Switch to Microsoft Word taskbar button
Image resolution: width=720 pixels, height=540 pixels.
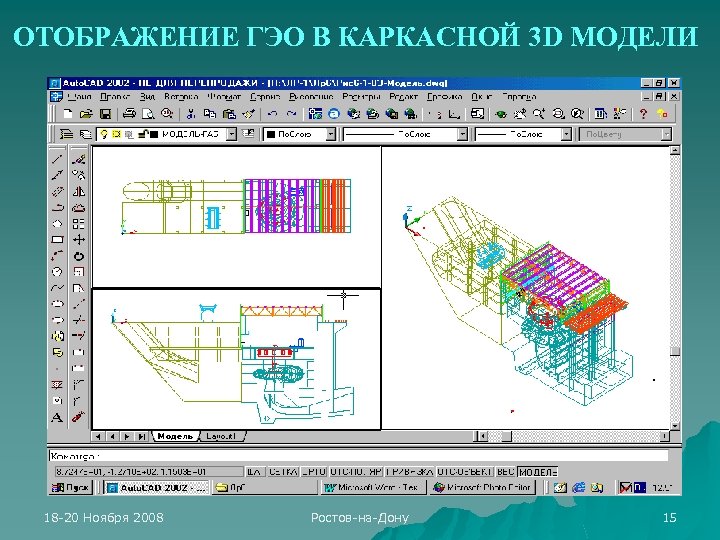coord(373,488)
